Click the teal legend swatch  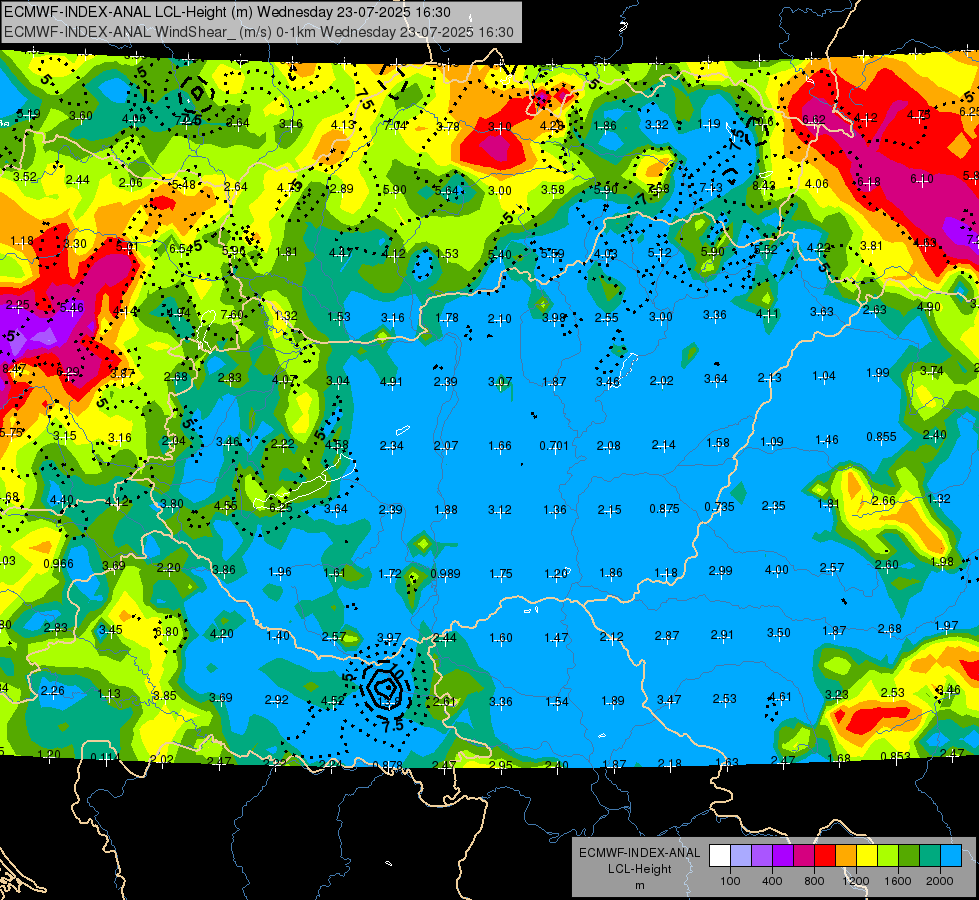click(x=930, y=855)
